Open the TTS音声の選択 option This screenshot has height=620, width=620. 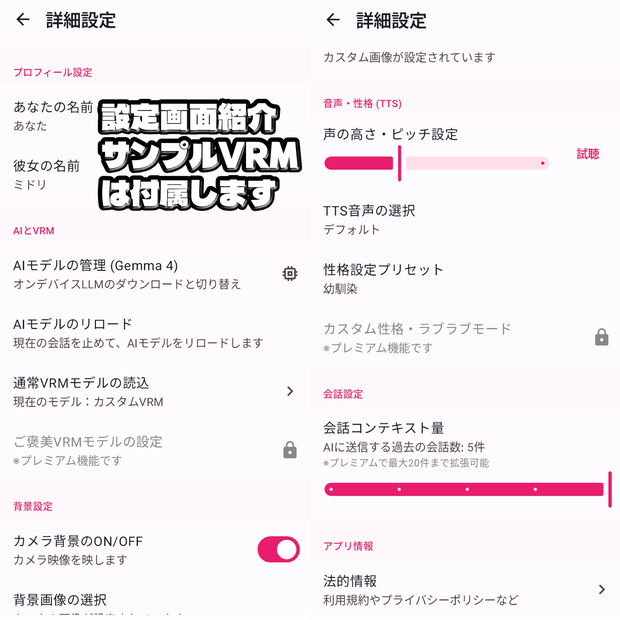[x=465, y=219]
